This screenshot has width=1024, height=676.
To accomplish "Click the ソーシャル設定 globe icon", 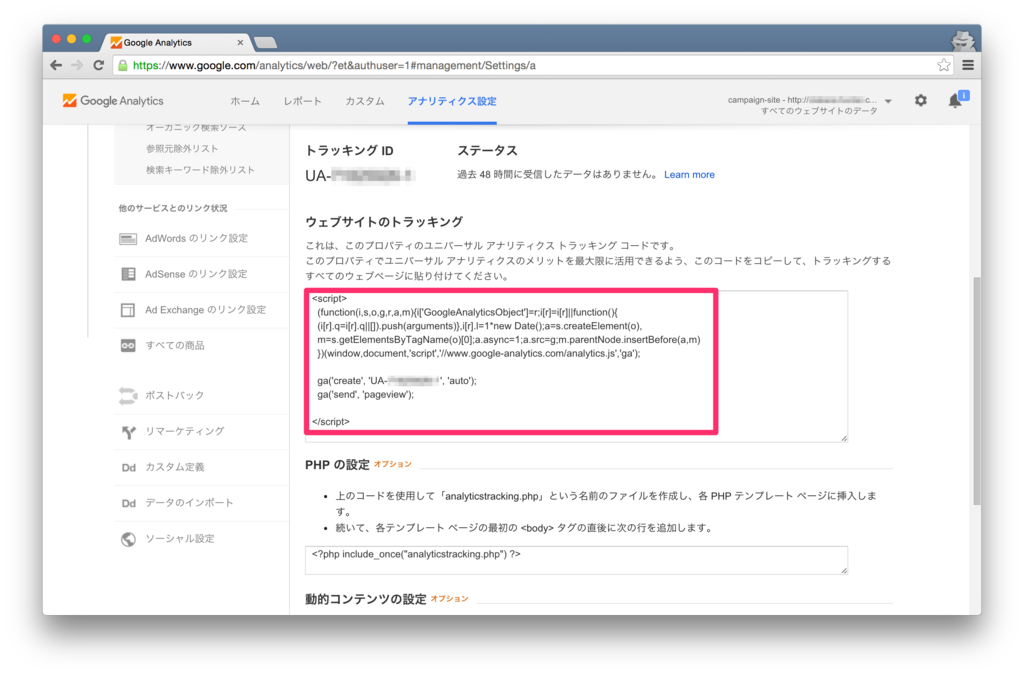I will (129, 539).
